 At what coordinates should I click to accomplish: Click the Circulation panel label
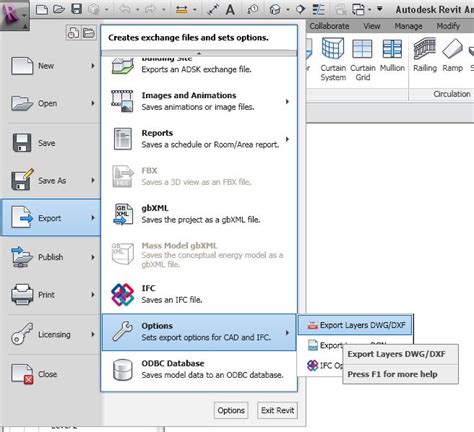(x=452, y=94)
